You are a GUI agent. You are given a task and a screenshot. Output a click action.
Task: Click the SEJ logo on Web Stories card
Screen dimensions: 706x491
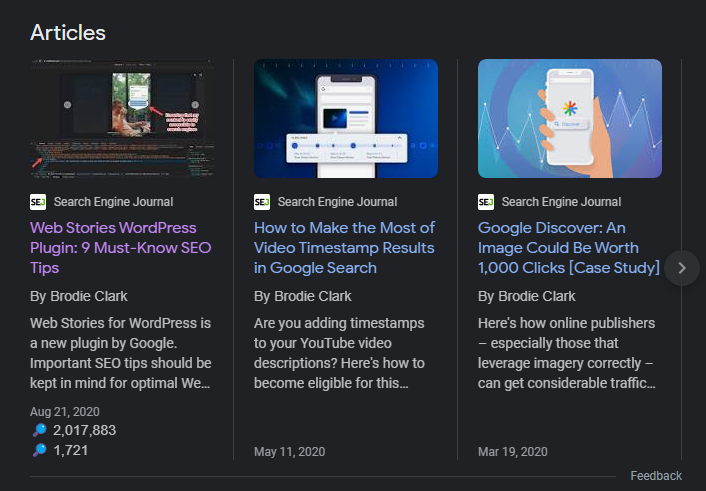pyautogui.click(x=38, y=202)
